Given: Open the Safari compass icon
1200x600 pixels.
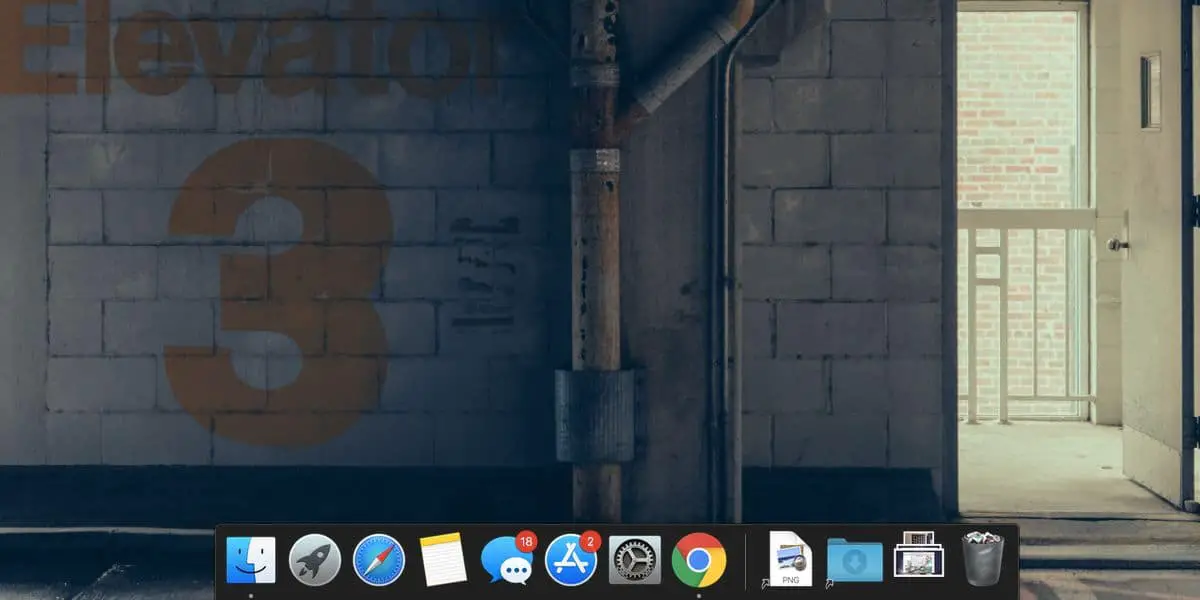Looking at the screenshot, I should pyautogui.click(x=379, y=560).
